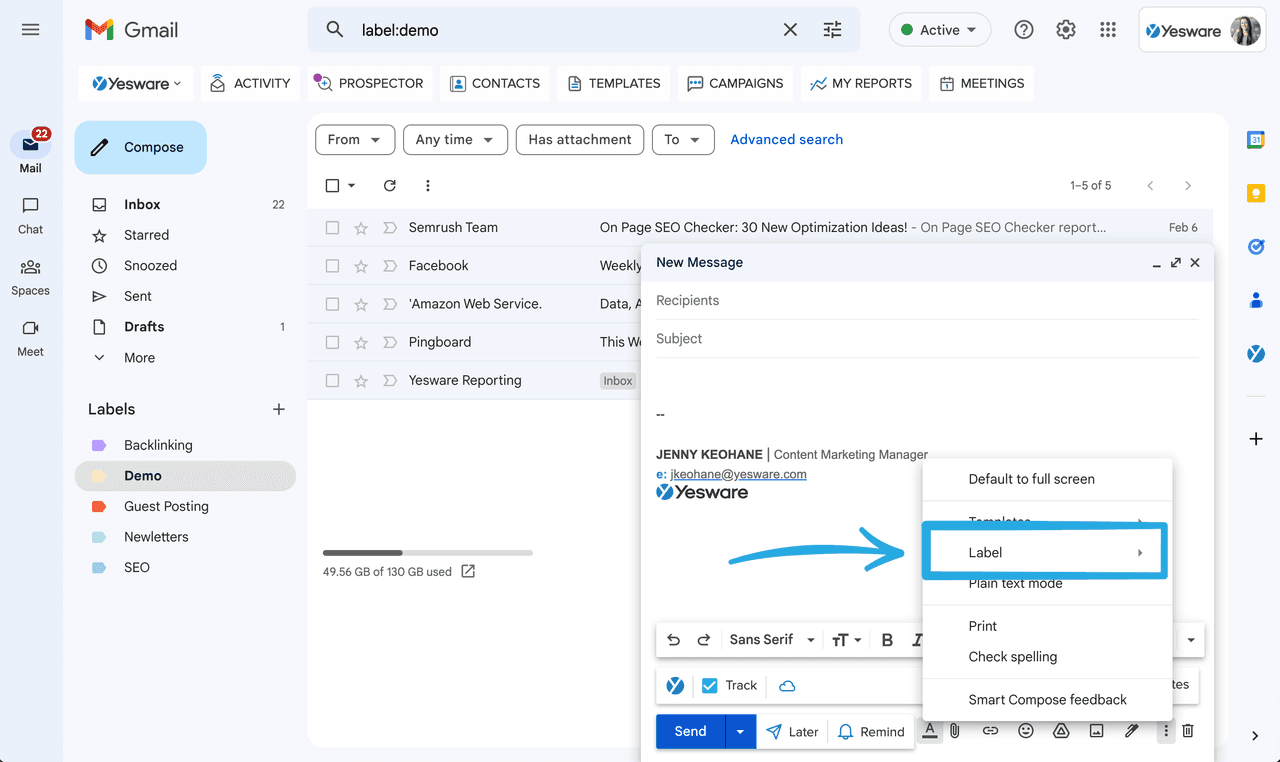Expand the Any time filter dropdown
The width and height of the screenshot is (1280, 762).
(x=455, y=140)
